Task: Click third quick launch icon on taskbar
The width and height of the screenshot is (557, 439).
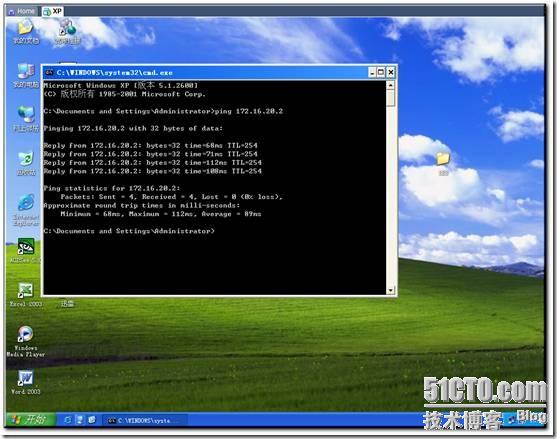Action: click(92, 420)
